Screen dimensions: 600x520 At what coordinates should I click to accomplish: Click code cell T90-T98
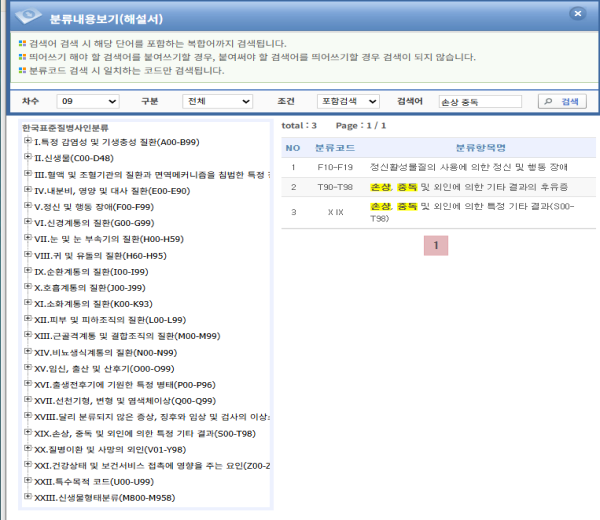[335, 187]
